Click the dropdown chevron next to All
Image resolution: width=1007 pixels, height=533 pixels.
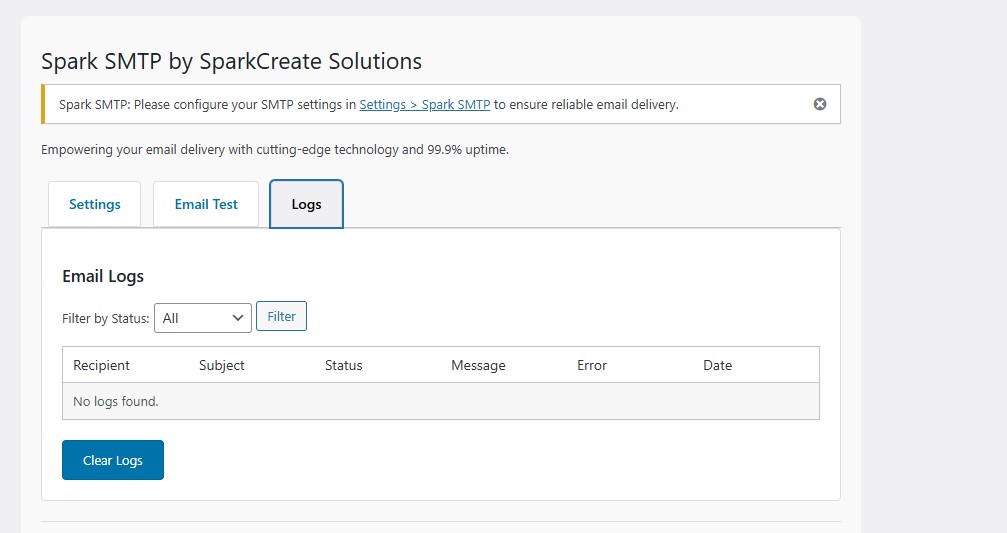238,318
